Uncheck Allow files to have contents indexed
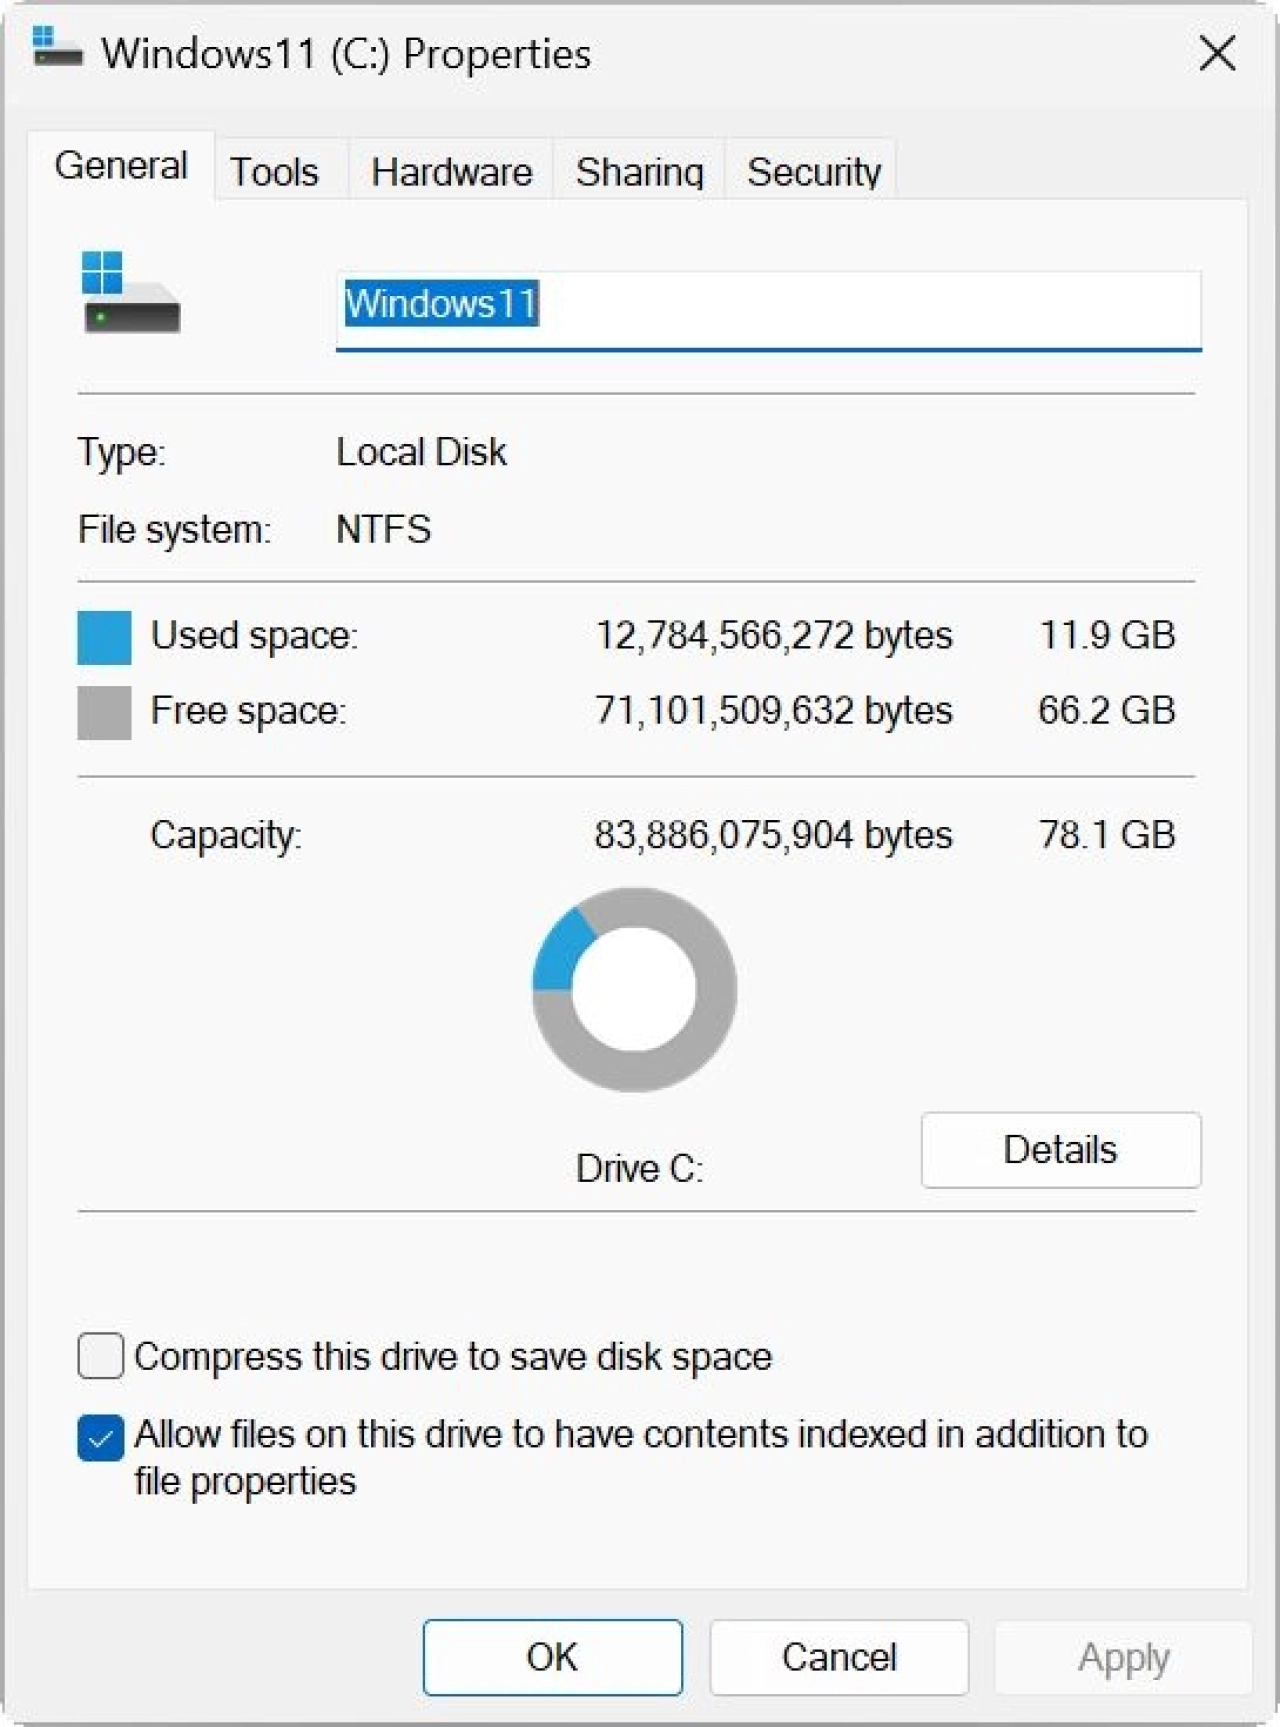Image resolution: width=1280 pixels, height=1727 pixels. click(101, 1437)
